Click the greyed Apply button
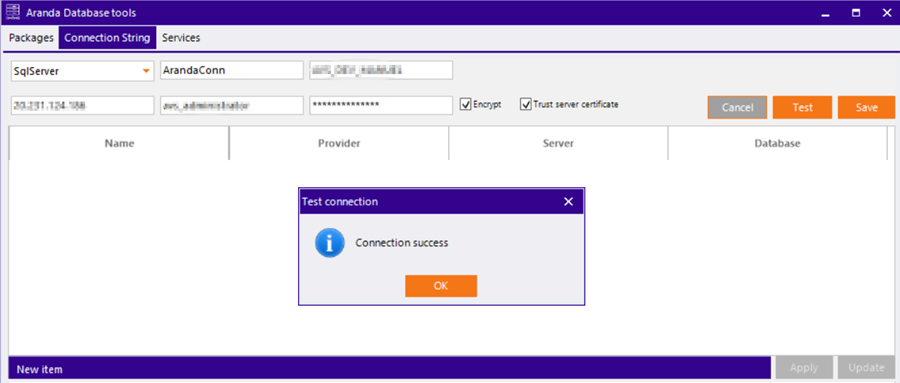The image size is (900, 383). (804, 367)
